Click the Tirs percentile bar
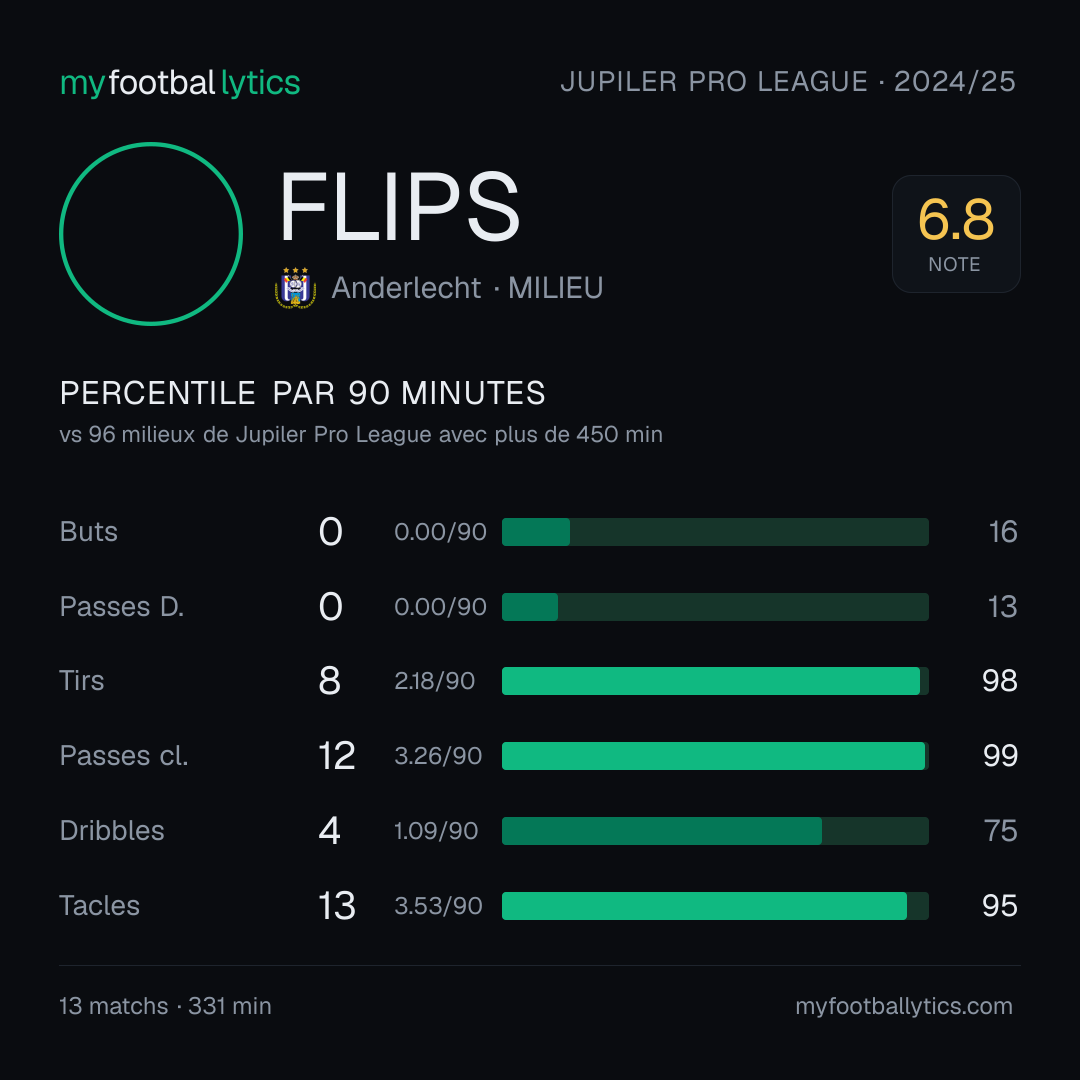The height and width of the screenshot is (1080, 1080). [x=715, y=681]
